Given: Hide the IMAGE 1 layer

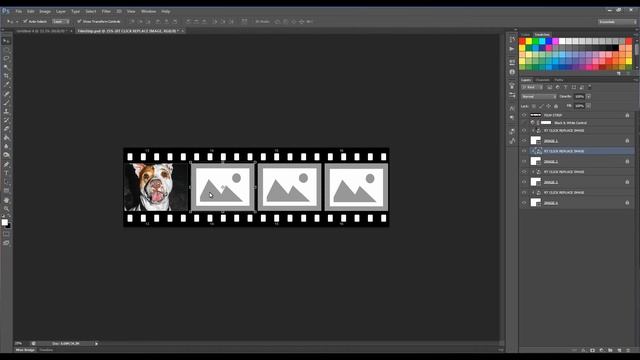Looking at the screenshot, I should coord(524,141).
